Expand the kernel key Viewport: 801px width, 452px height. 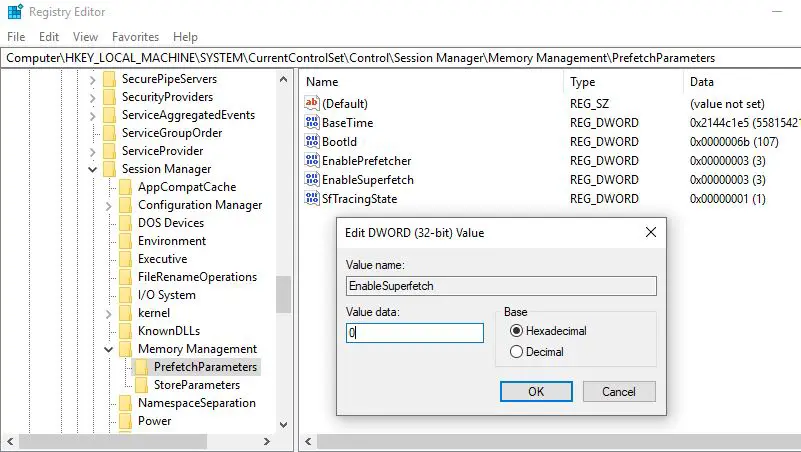click(108, 314)
